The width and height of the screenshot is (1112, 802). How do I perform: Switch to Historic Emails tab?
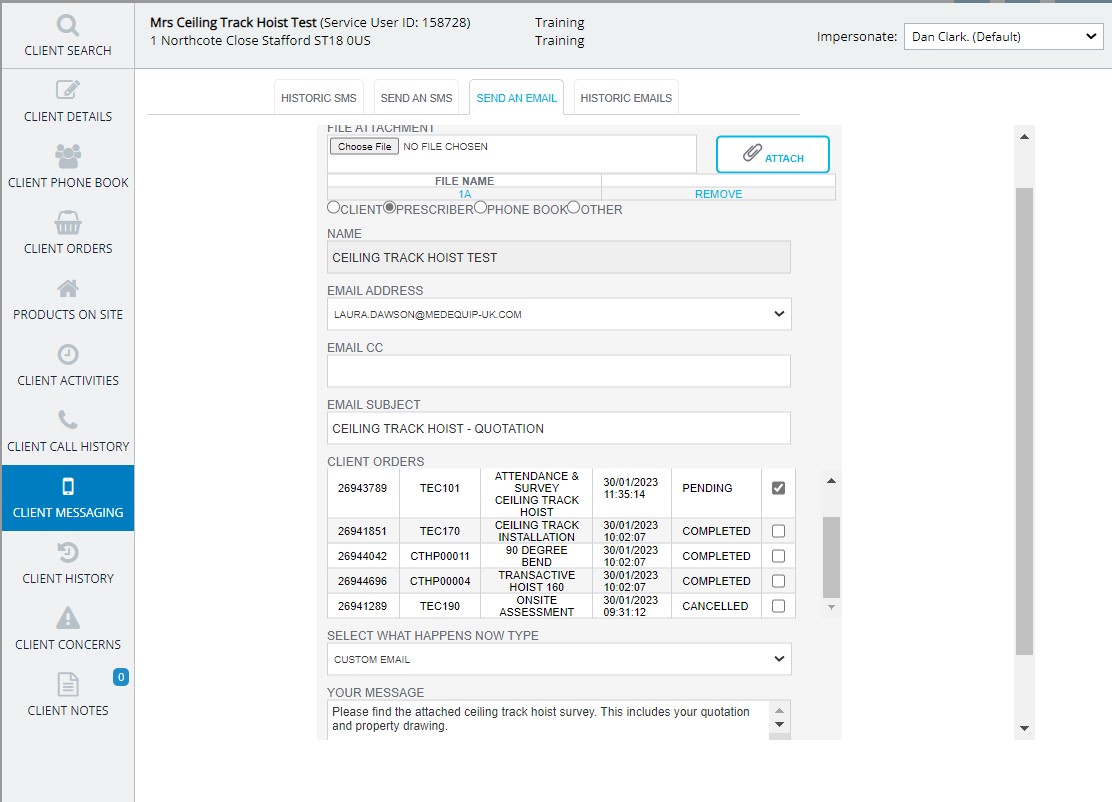click(x=626, y=98)
